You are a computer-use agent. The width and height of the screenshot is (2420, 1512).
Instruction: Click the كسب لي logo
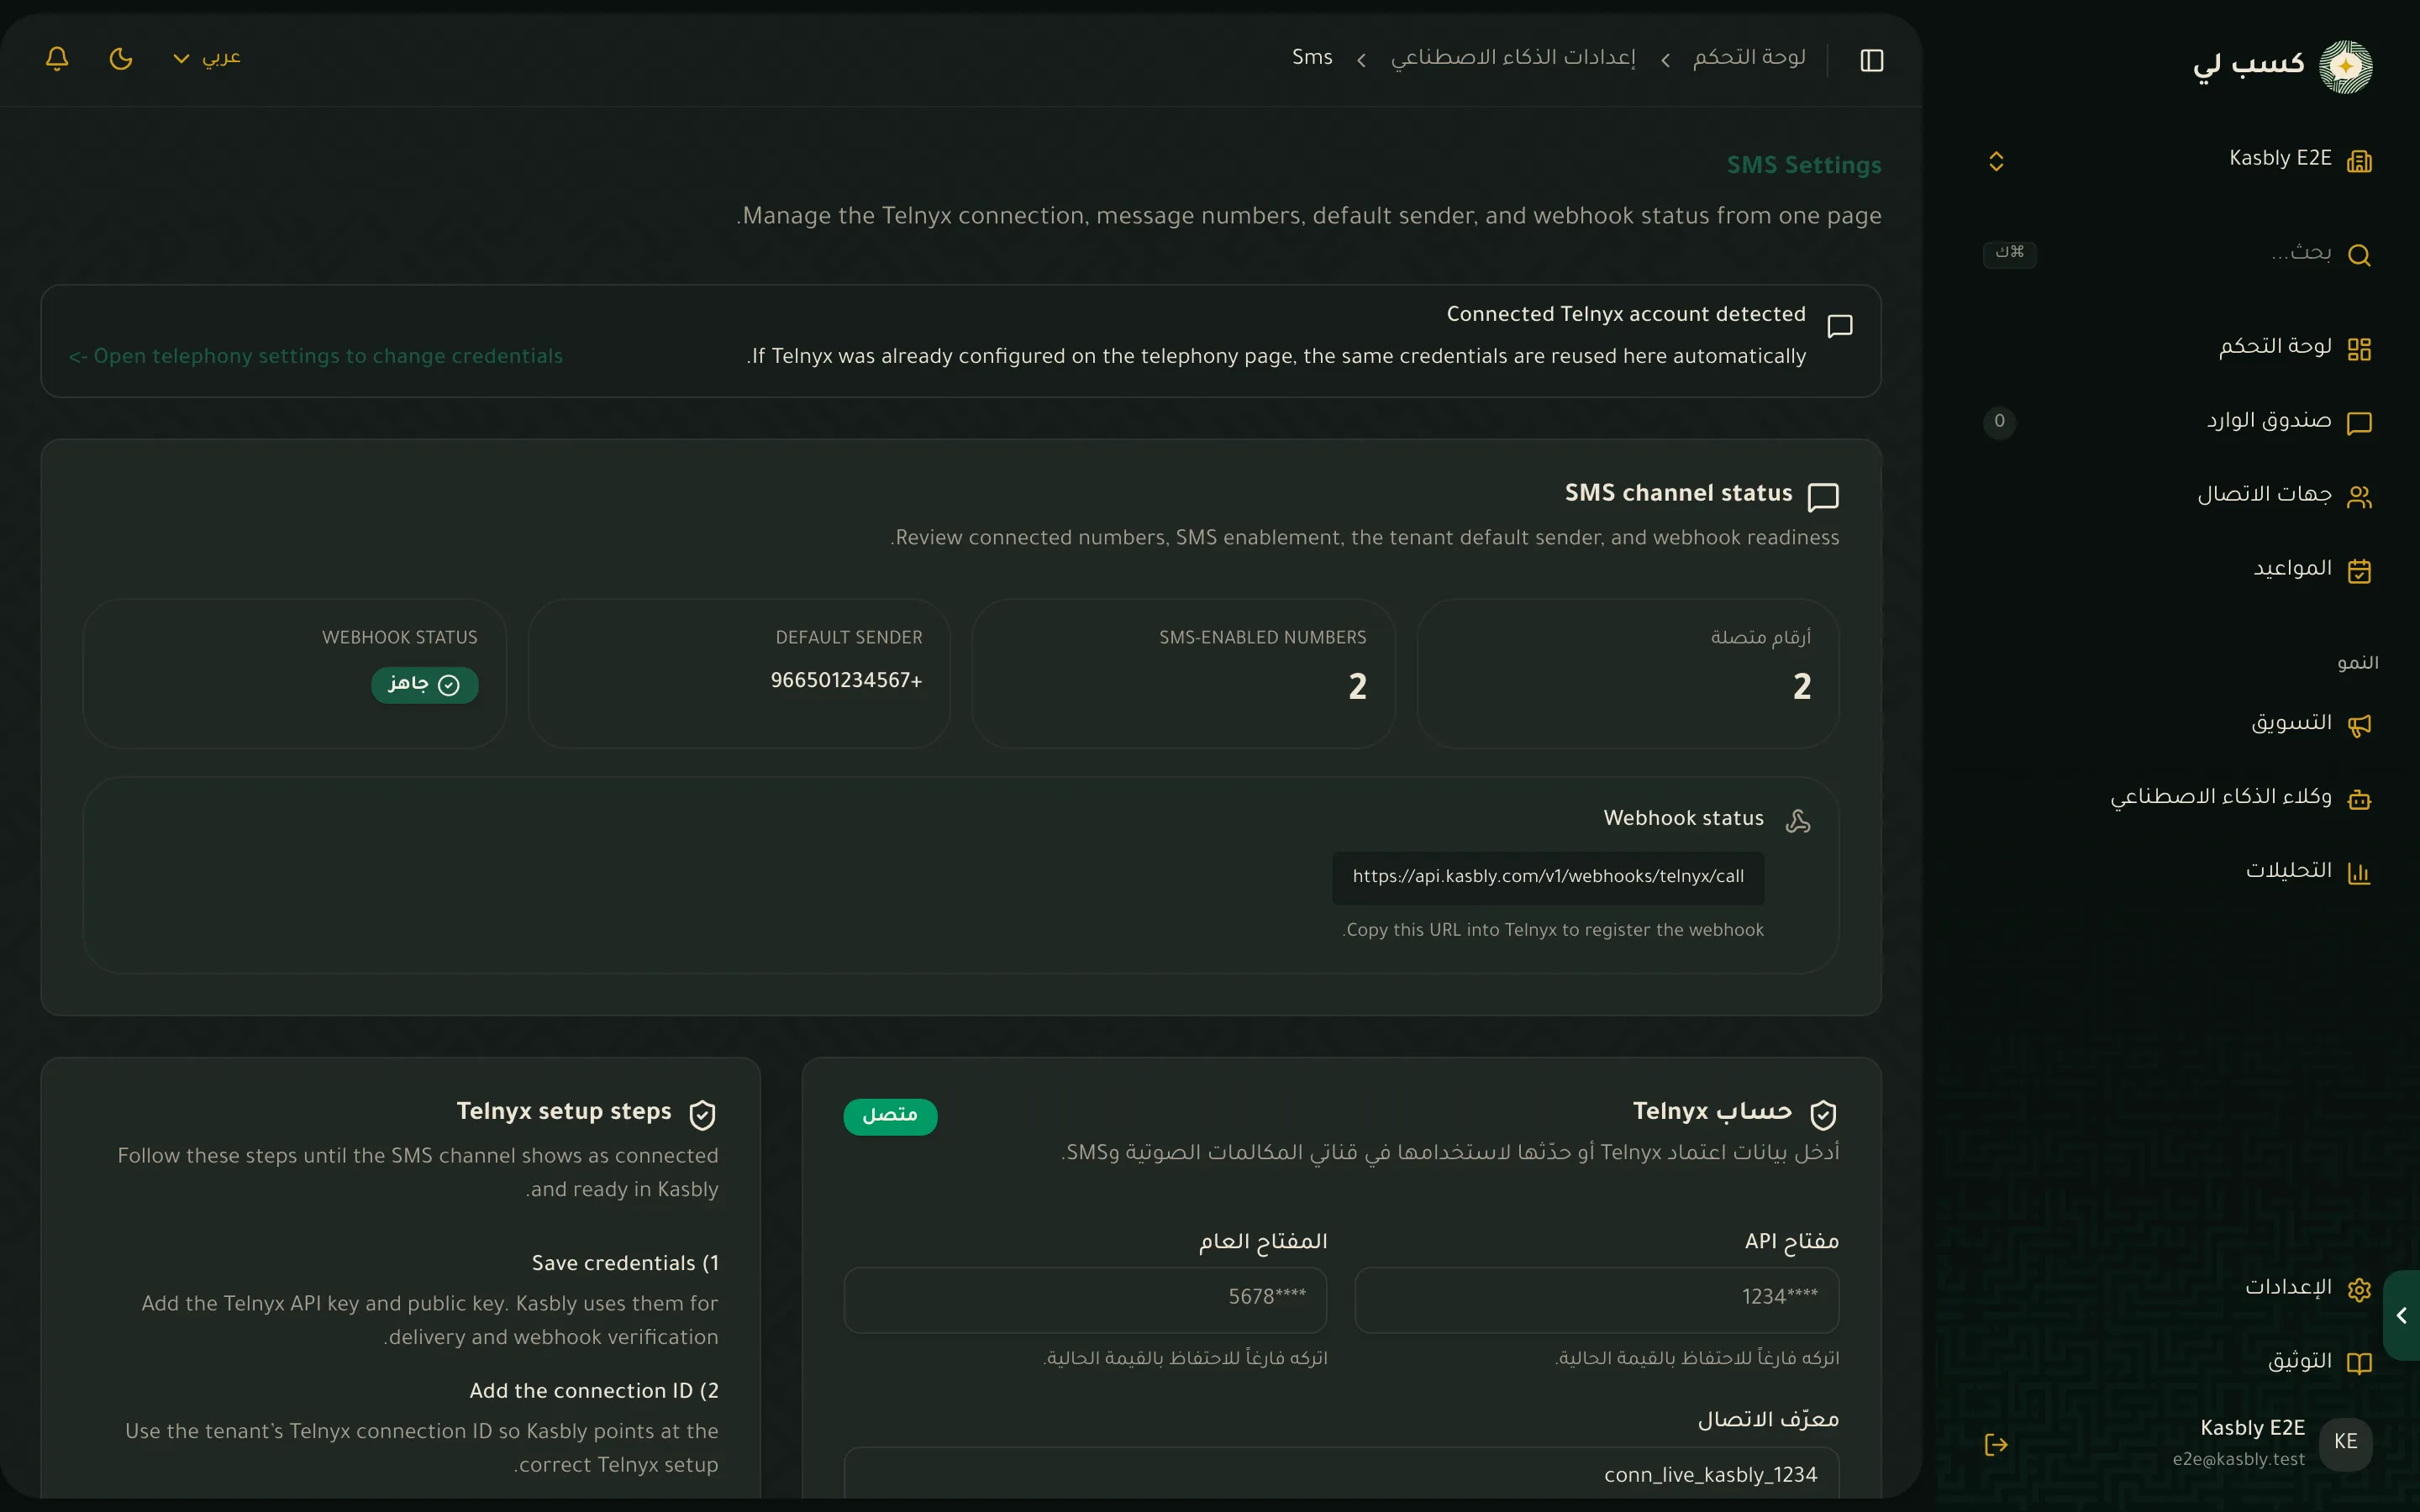(2283, 66)
